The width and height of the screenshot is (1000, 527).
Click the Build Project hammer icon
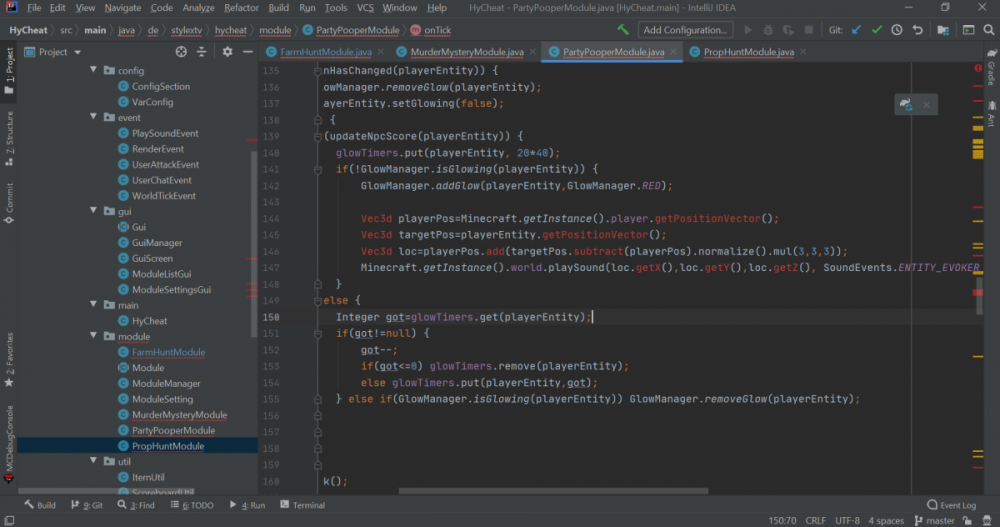pos(623,29)
